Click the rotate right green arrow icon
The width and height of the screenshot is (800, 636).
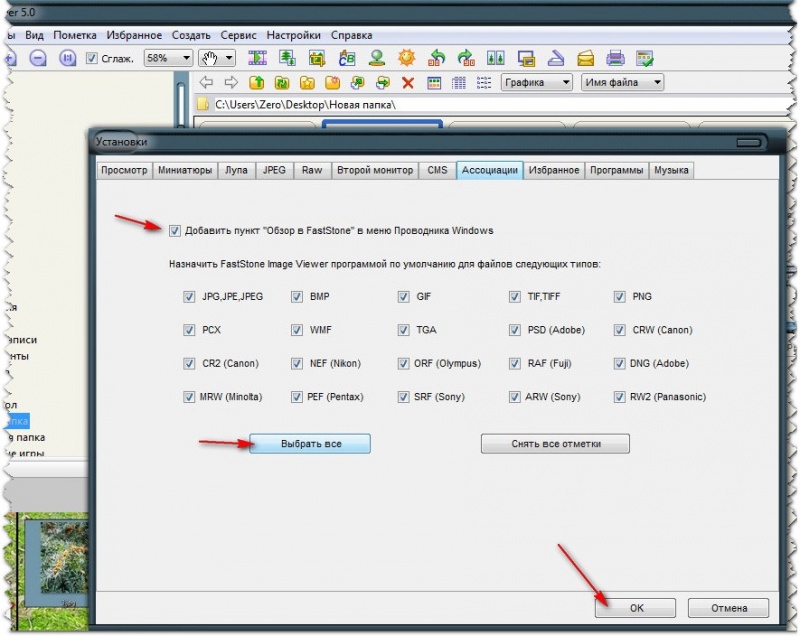466,58
